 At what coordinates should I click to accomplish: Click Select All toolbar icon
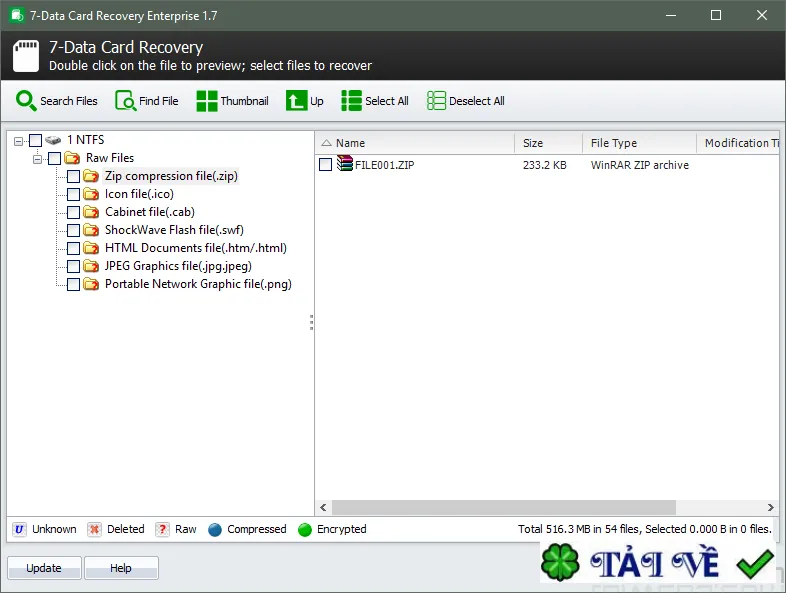351,101
